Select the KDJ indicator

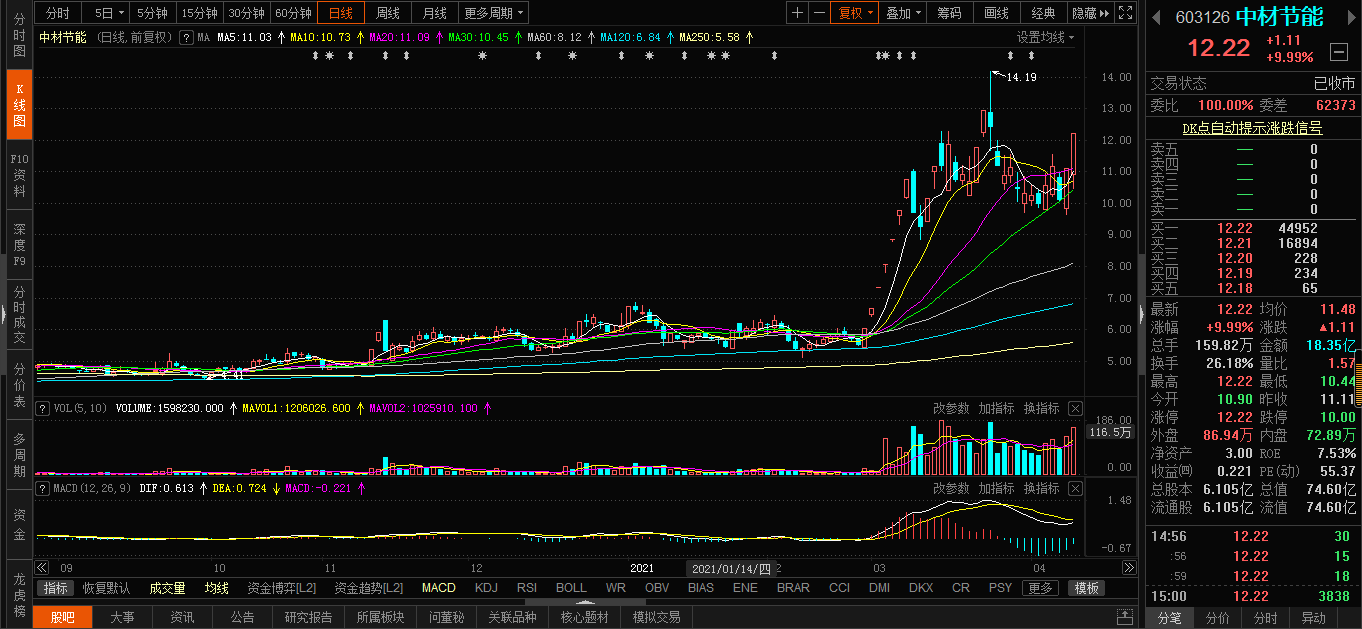(x=486, y=588)
